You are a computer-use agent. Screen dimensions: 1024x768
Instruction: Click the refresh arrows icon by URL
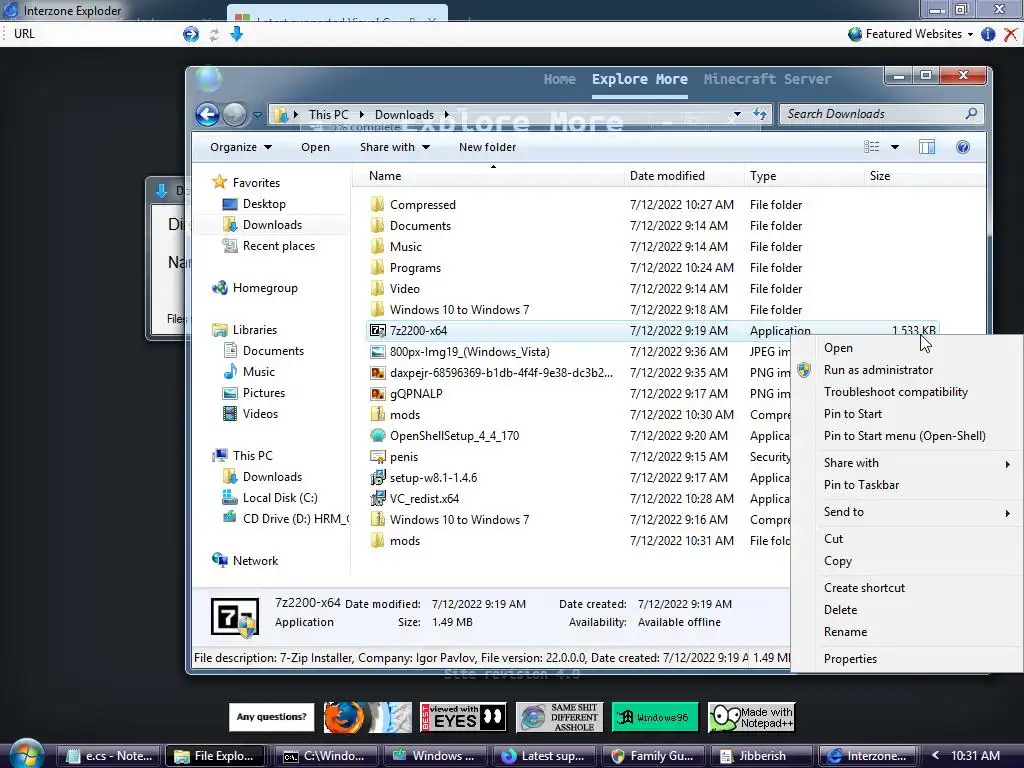click(214, 35)
